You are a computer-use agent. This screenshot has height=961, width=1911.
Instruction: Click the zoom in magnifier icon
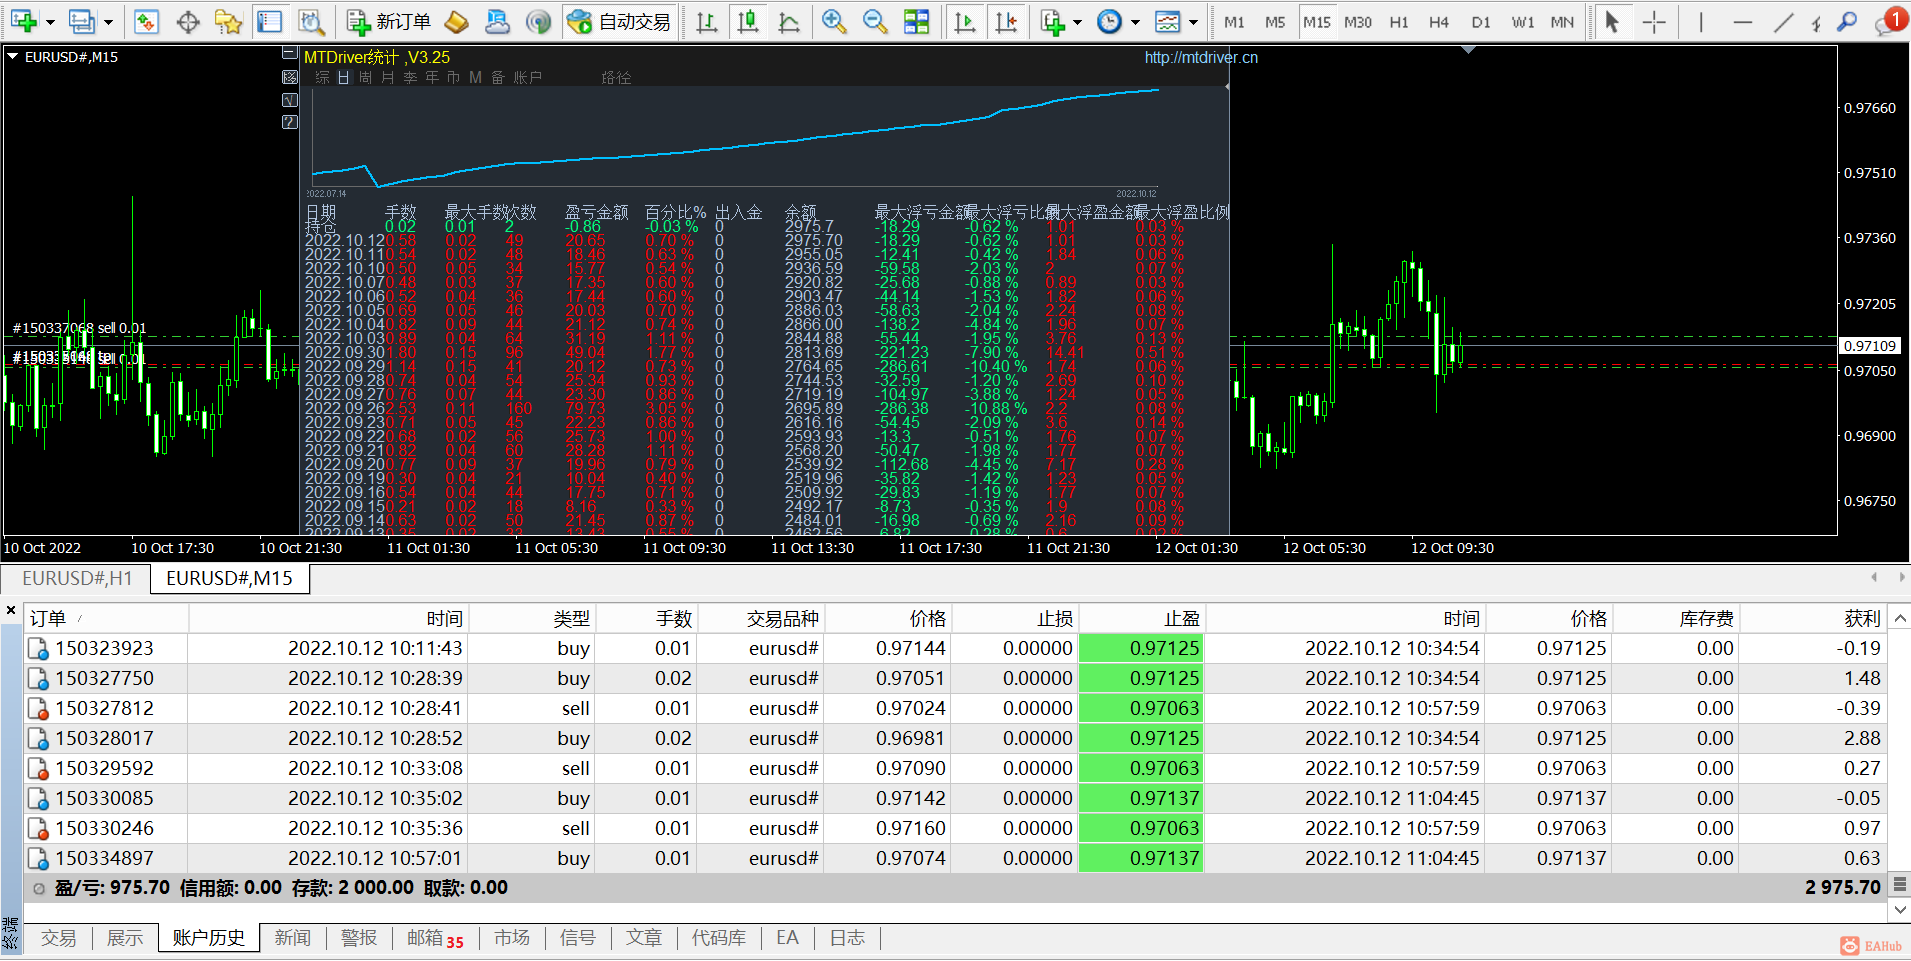pyautogui.click(x=833, y=22)
